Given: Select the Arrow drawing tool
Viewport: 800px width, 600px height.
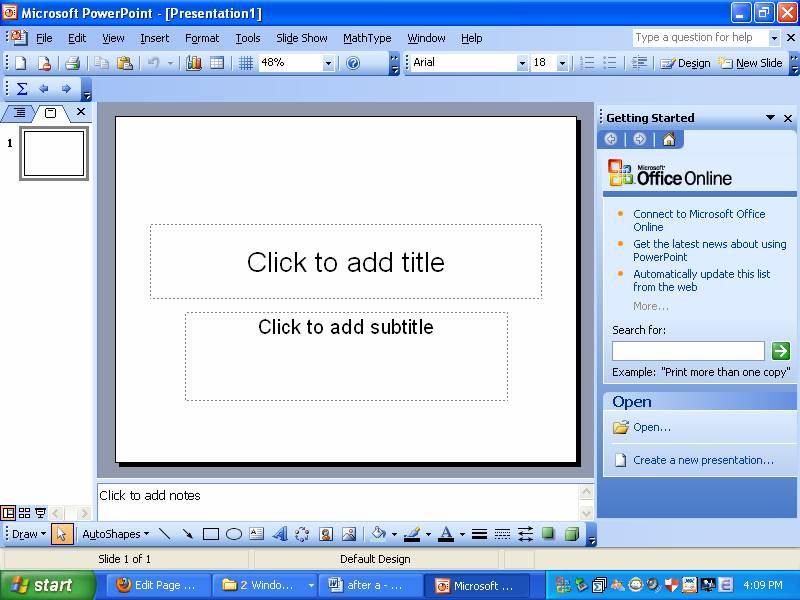Looking at the screenshot, I should point(188,534).
